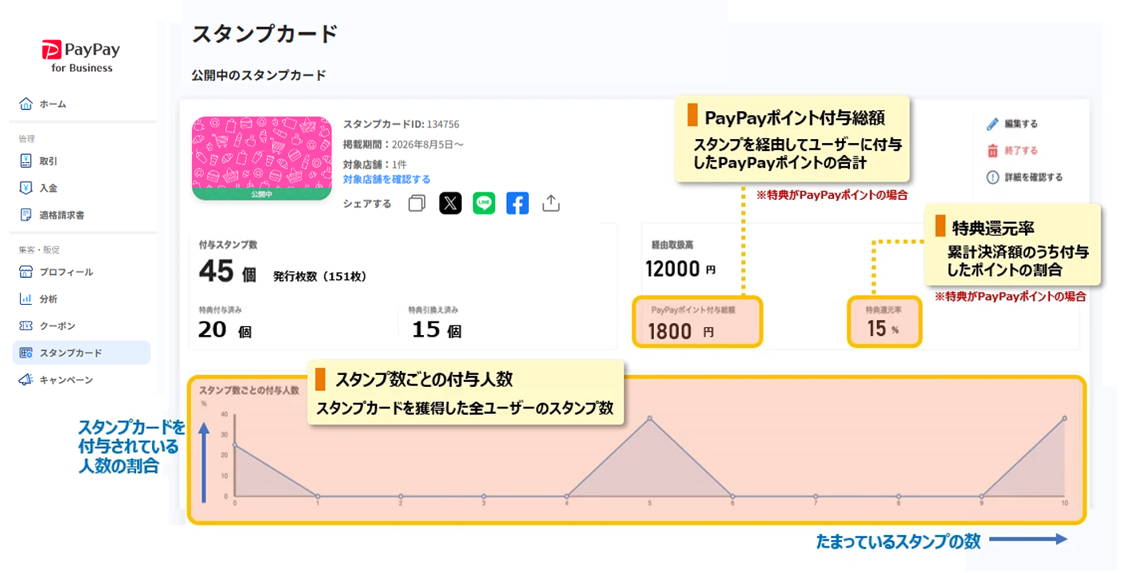Click the スタンプカードID: 134756 text
This screenshot has width=1129, height=573.
tap(401, 125)
